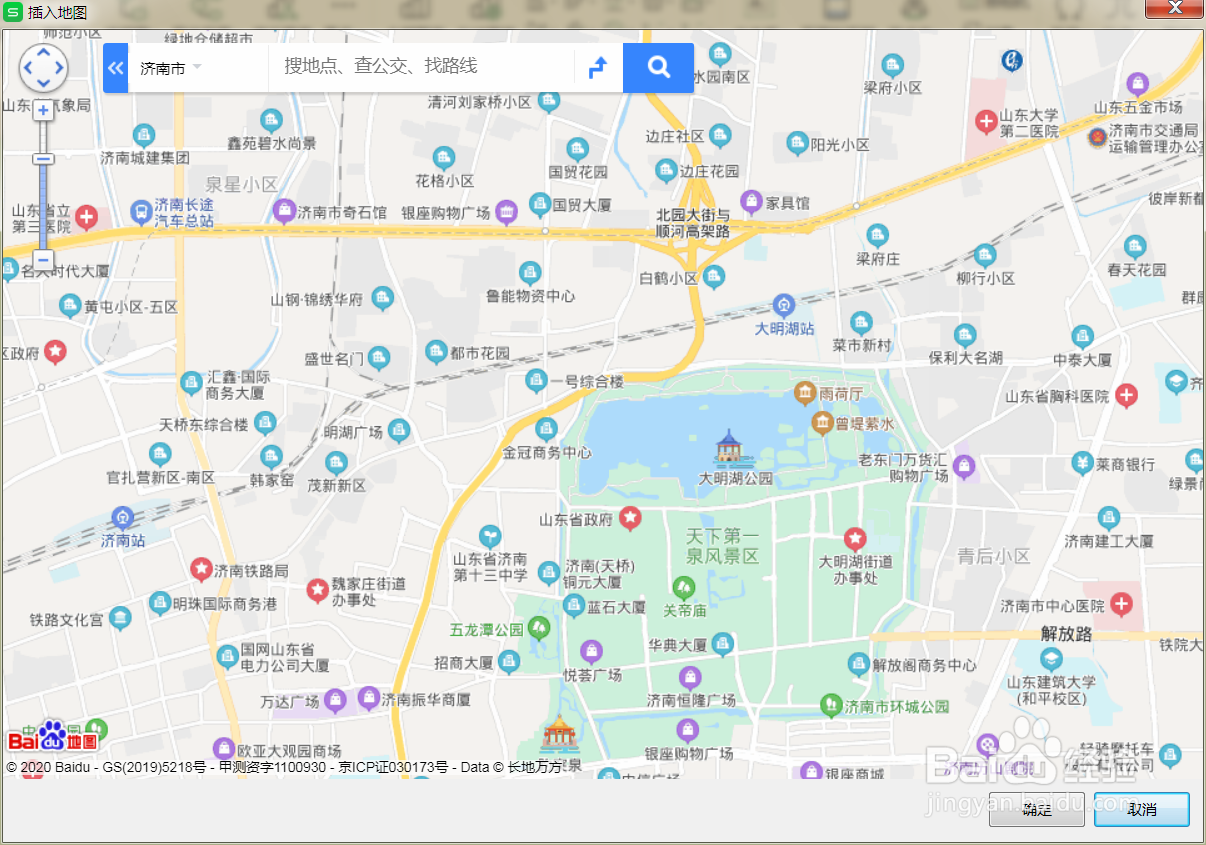Viewport: 1206px width, 845px height.
Task: Click the 济南恒隆广场 shopping icon
Action: pyautogui.click(x=690, y=678)
